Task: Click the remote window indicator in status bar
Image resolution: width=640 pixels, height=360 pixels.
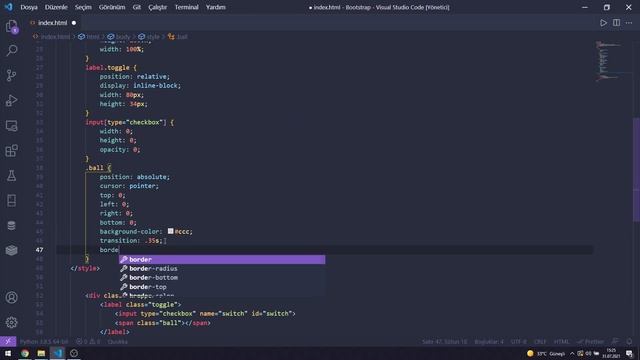Action: click(8, 342)
